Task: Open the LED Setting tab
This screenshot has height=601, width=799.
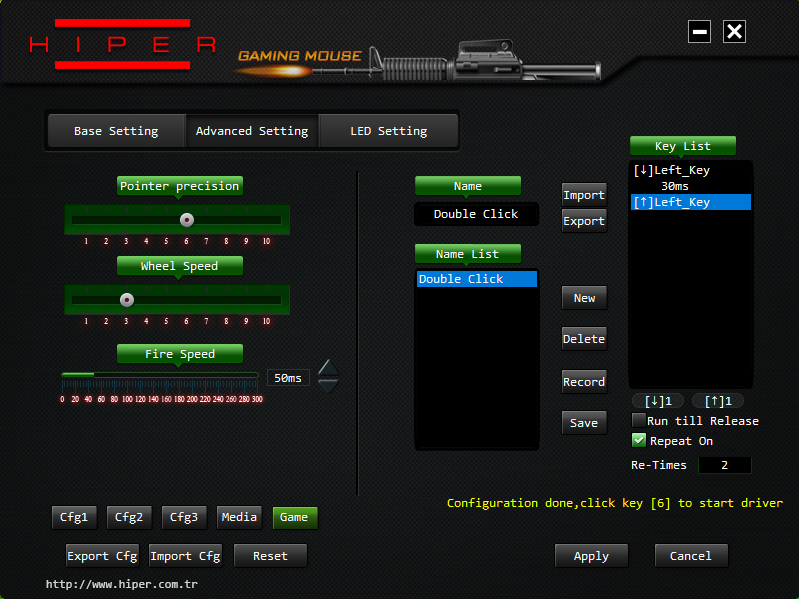Action: (388, 131)
